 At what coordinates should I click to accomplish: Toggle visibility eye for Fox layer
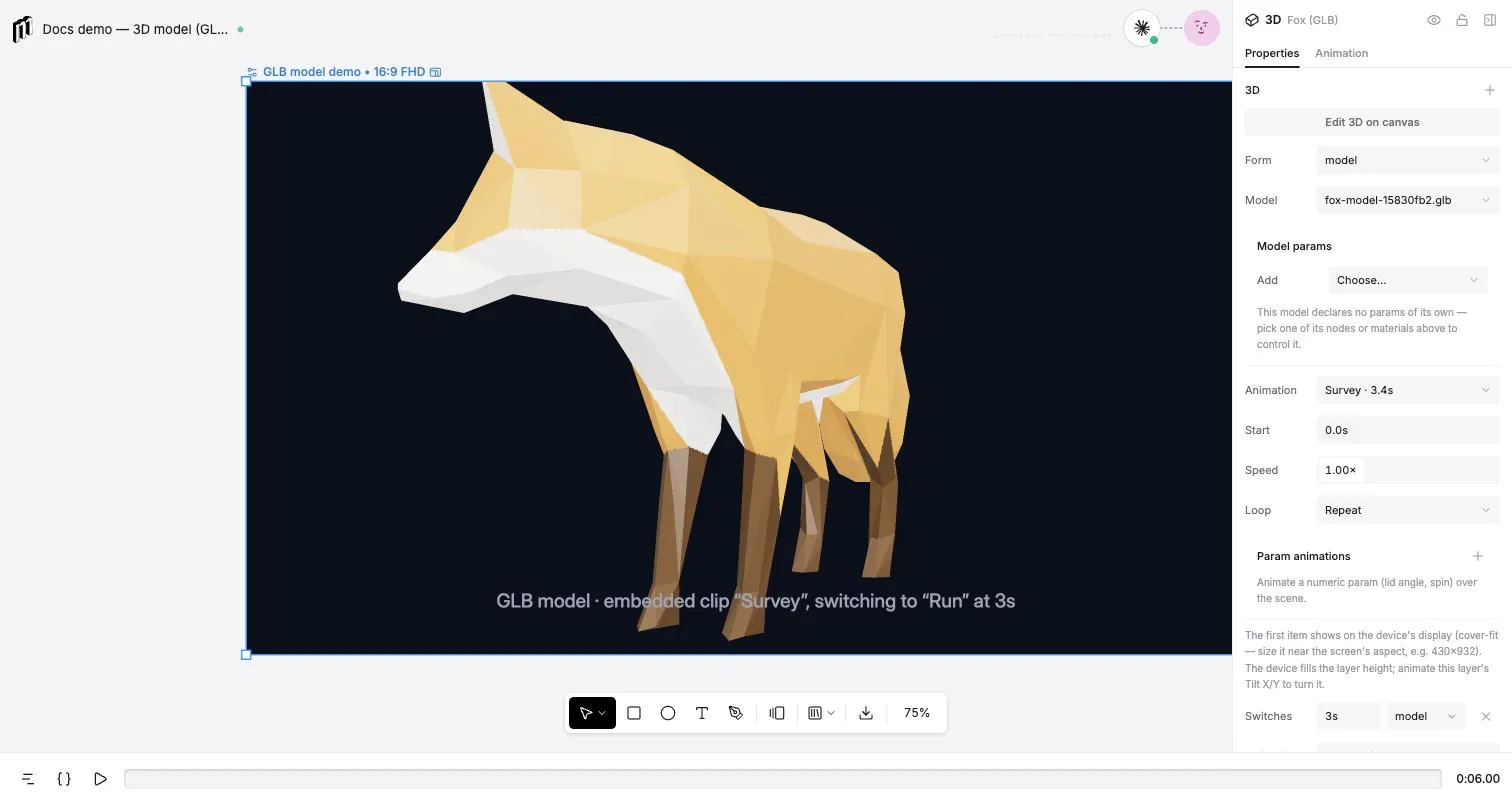coord(1434,20)
